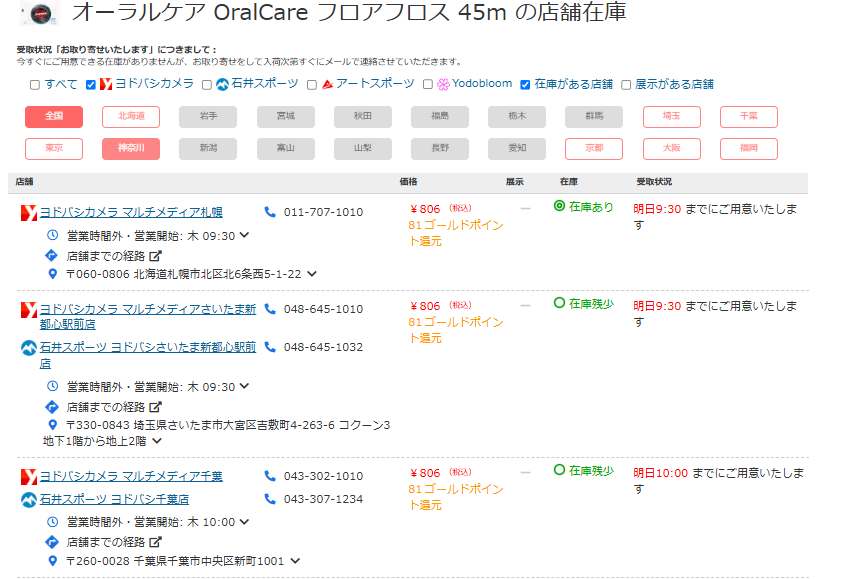Click the directions icon for 千葉 store
854x579 pixels.
click(52, 541)
